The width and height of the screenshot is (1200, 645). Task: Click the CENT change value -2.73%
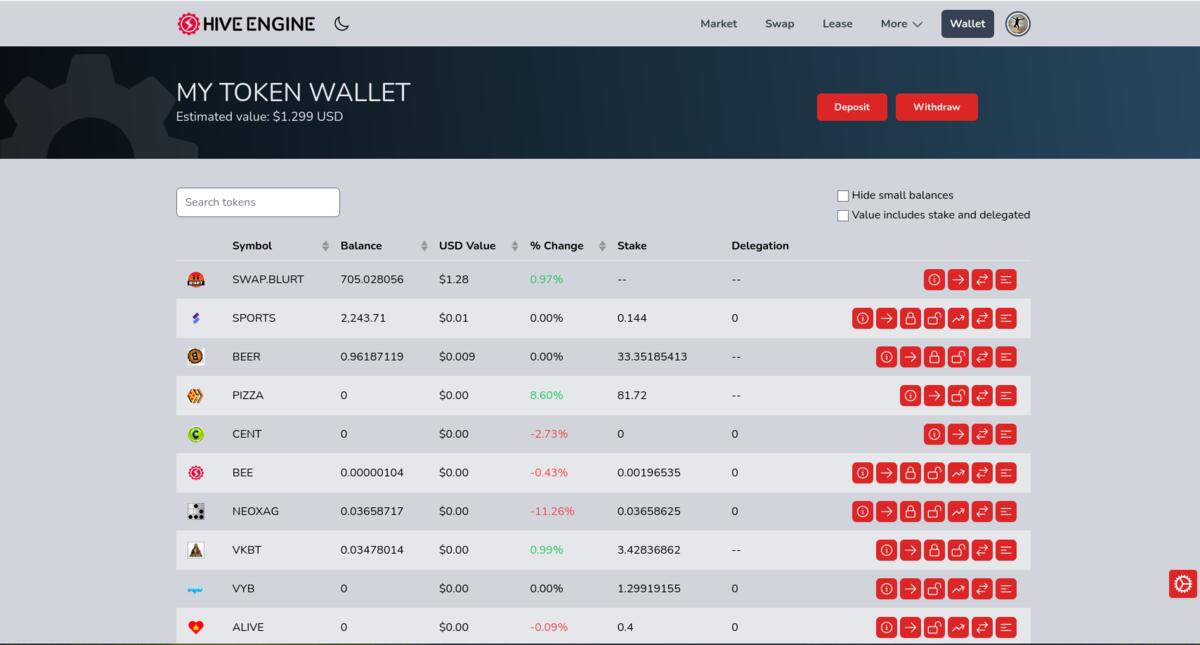tap(549, 434)
